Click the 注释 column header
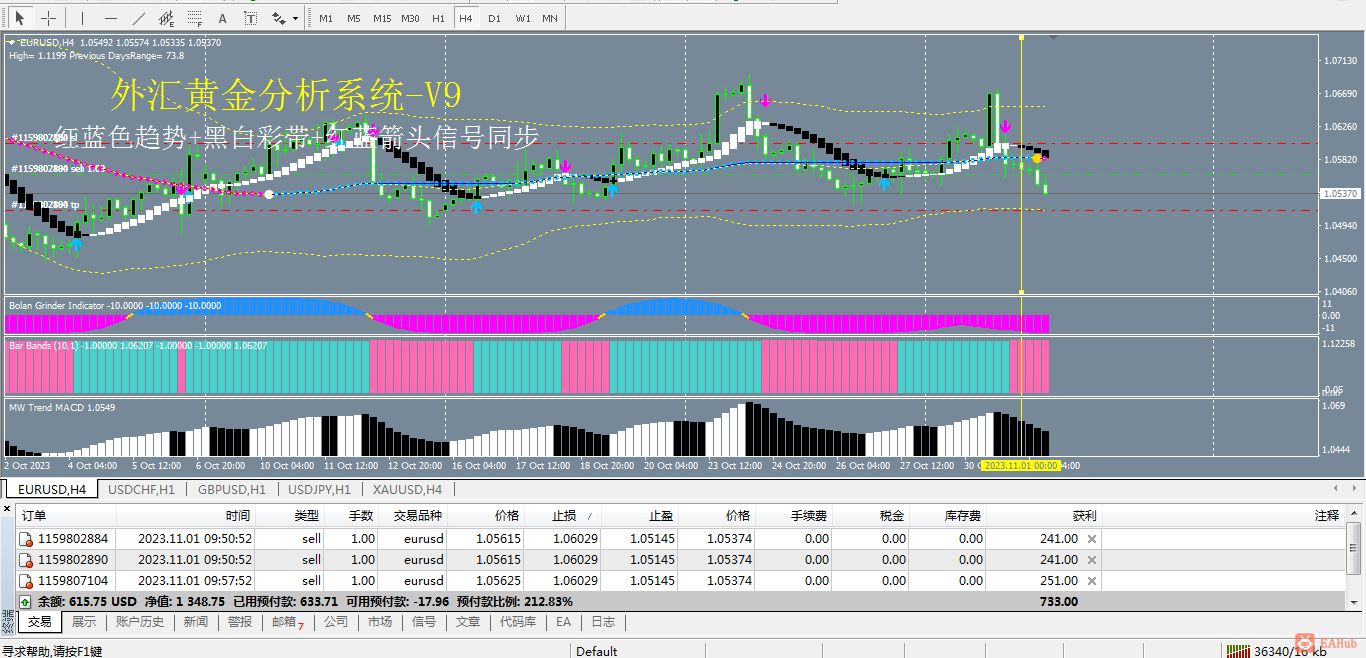Screen dimensions: 1366x658 [x=1224, y=515]
